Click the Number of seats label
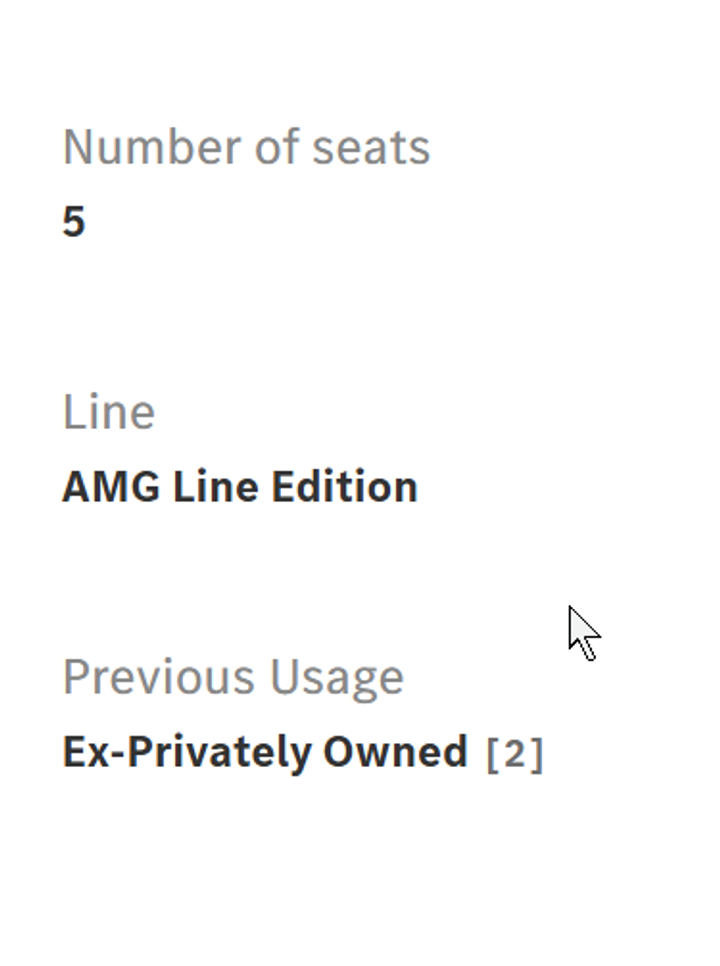 (246, 147)
